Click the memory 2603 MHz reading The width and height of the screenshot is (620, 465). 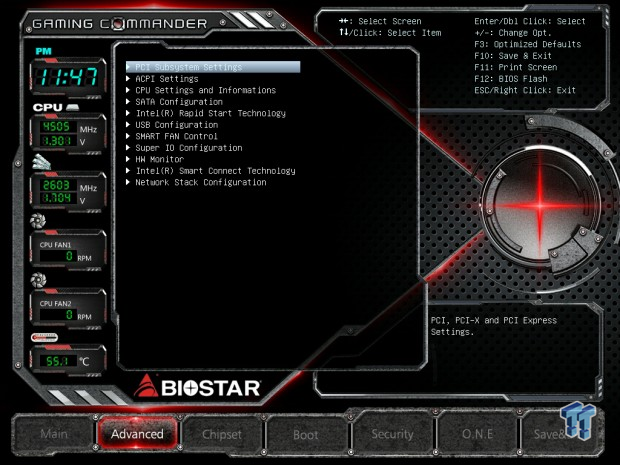57,185
